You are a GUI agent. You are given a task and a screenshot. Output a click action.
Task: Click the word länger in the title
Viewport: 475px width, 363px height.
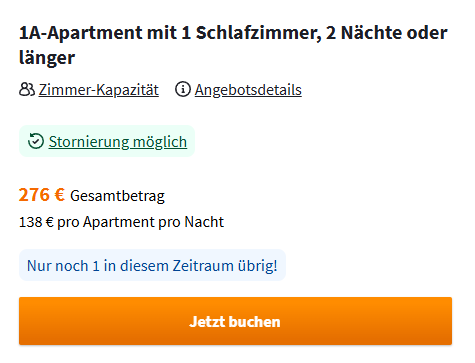pos(47,58)
